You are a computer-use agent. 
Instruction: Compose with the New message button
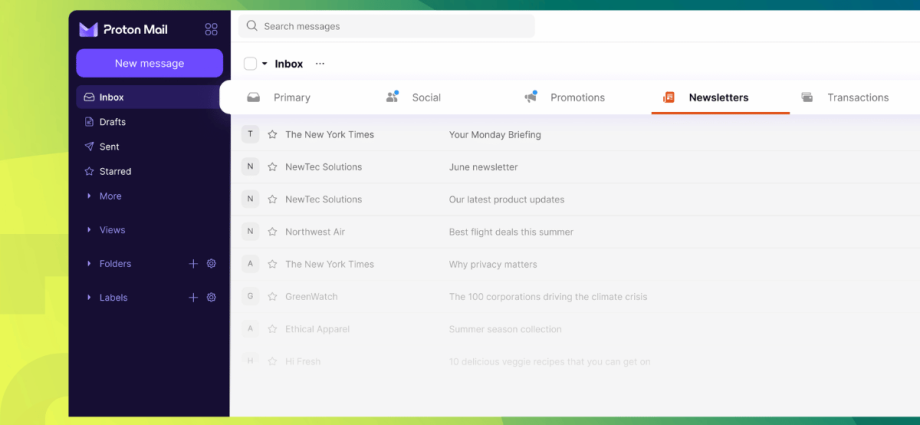coord(150,63)
